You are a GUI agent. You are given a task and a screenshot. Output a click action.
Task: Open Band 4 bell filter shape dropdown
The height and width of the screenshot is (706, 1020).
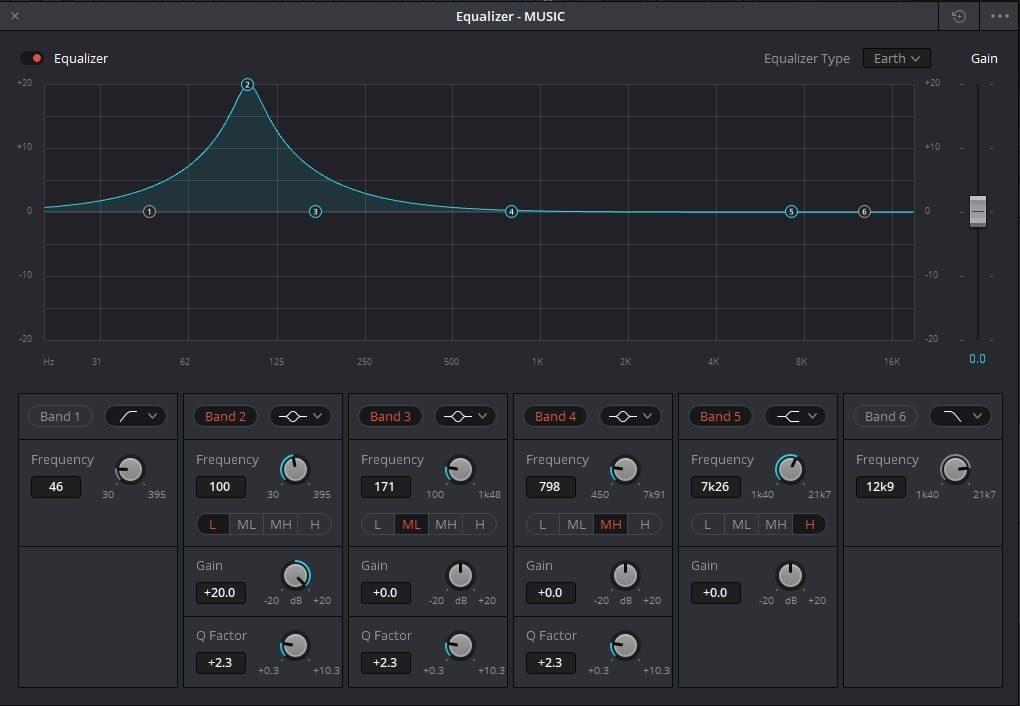pos(630,416)
